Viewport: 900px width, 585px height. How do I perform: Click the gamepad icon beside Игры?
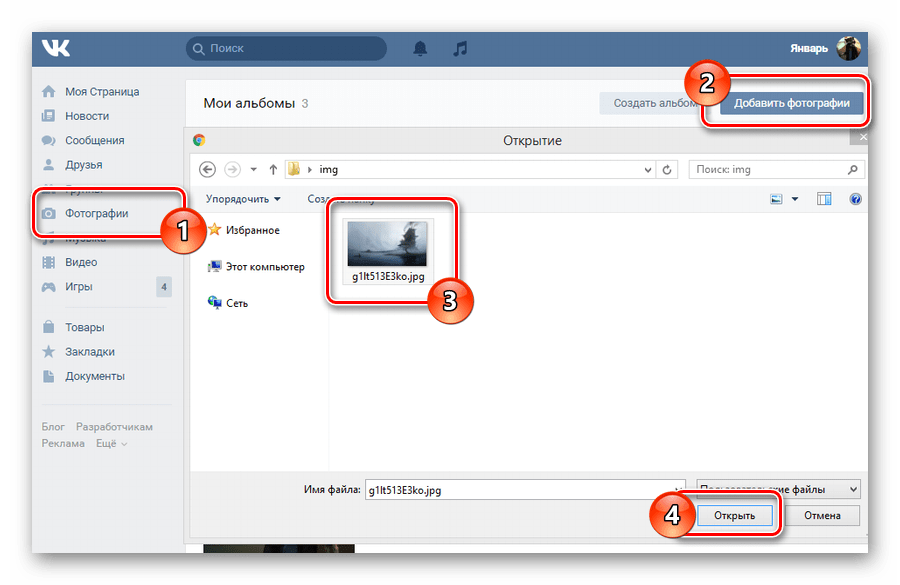click(49, 286)
